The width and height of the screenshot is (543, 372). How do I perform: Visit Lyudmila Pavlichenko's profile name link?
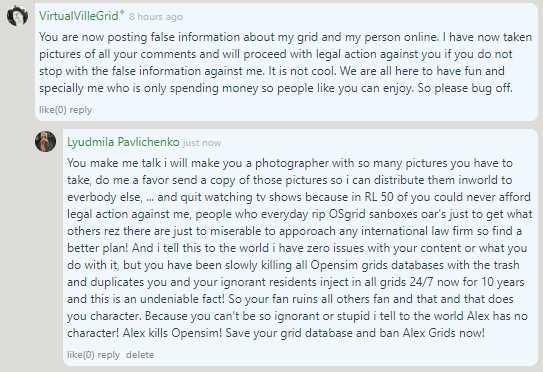[x=123, y=142]
